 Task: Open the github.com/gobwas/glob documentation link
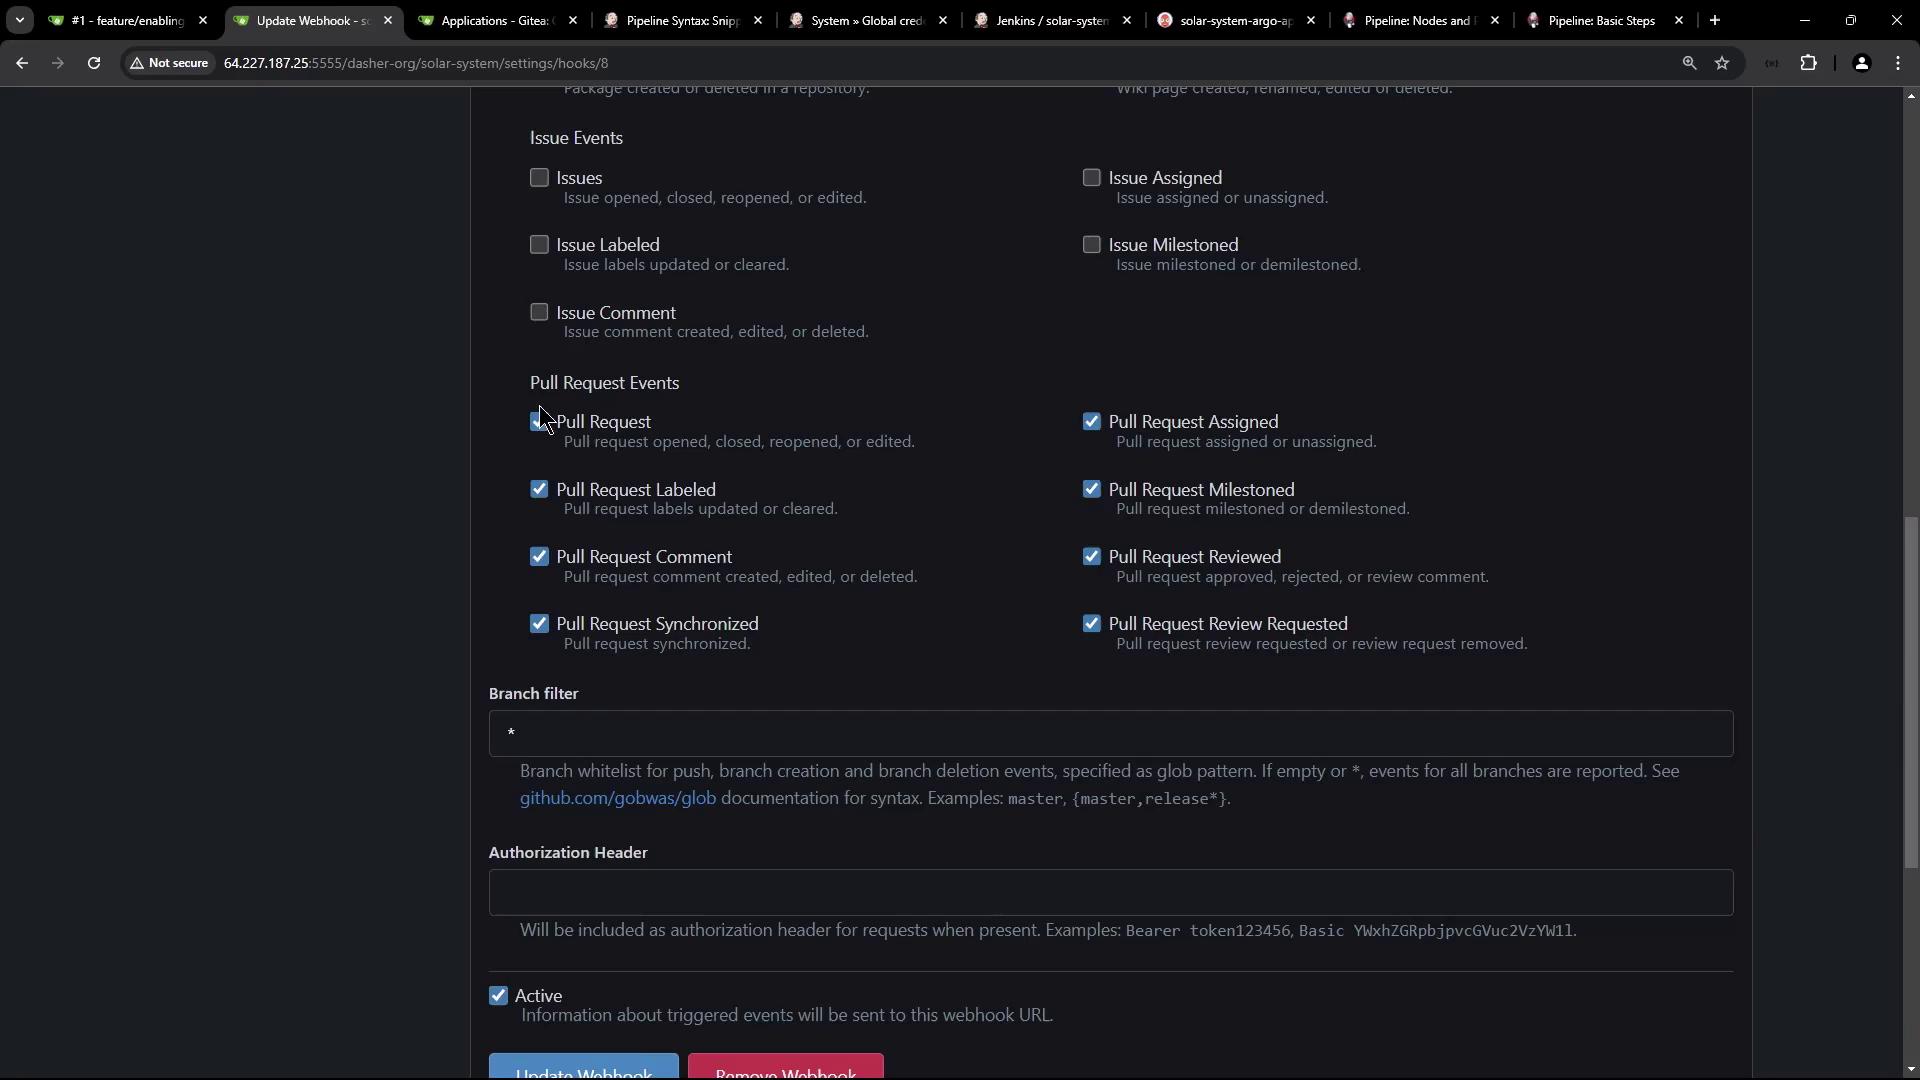[x=617, y=798]
